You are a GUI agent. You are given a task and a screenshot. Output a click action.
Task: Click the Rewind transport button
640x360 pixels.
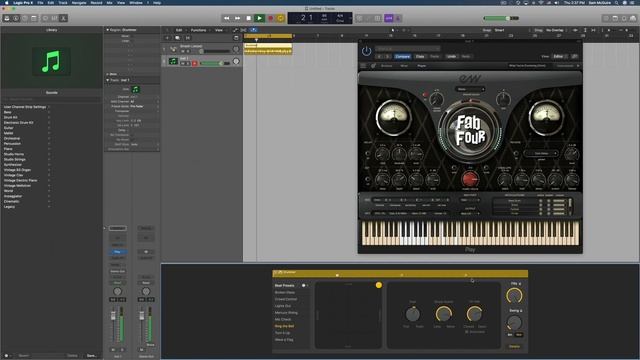pos(227,18)
